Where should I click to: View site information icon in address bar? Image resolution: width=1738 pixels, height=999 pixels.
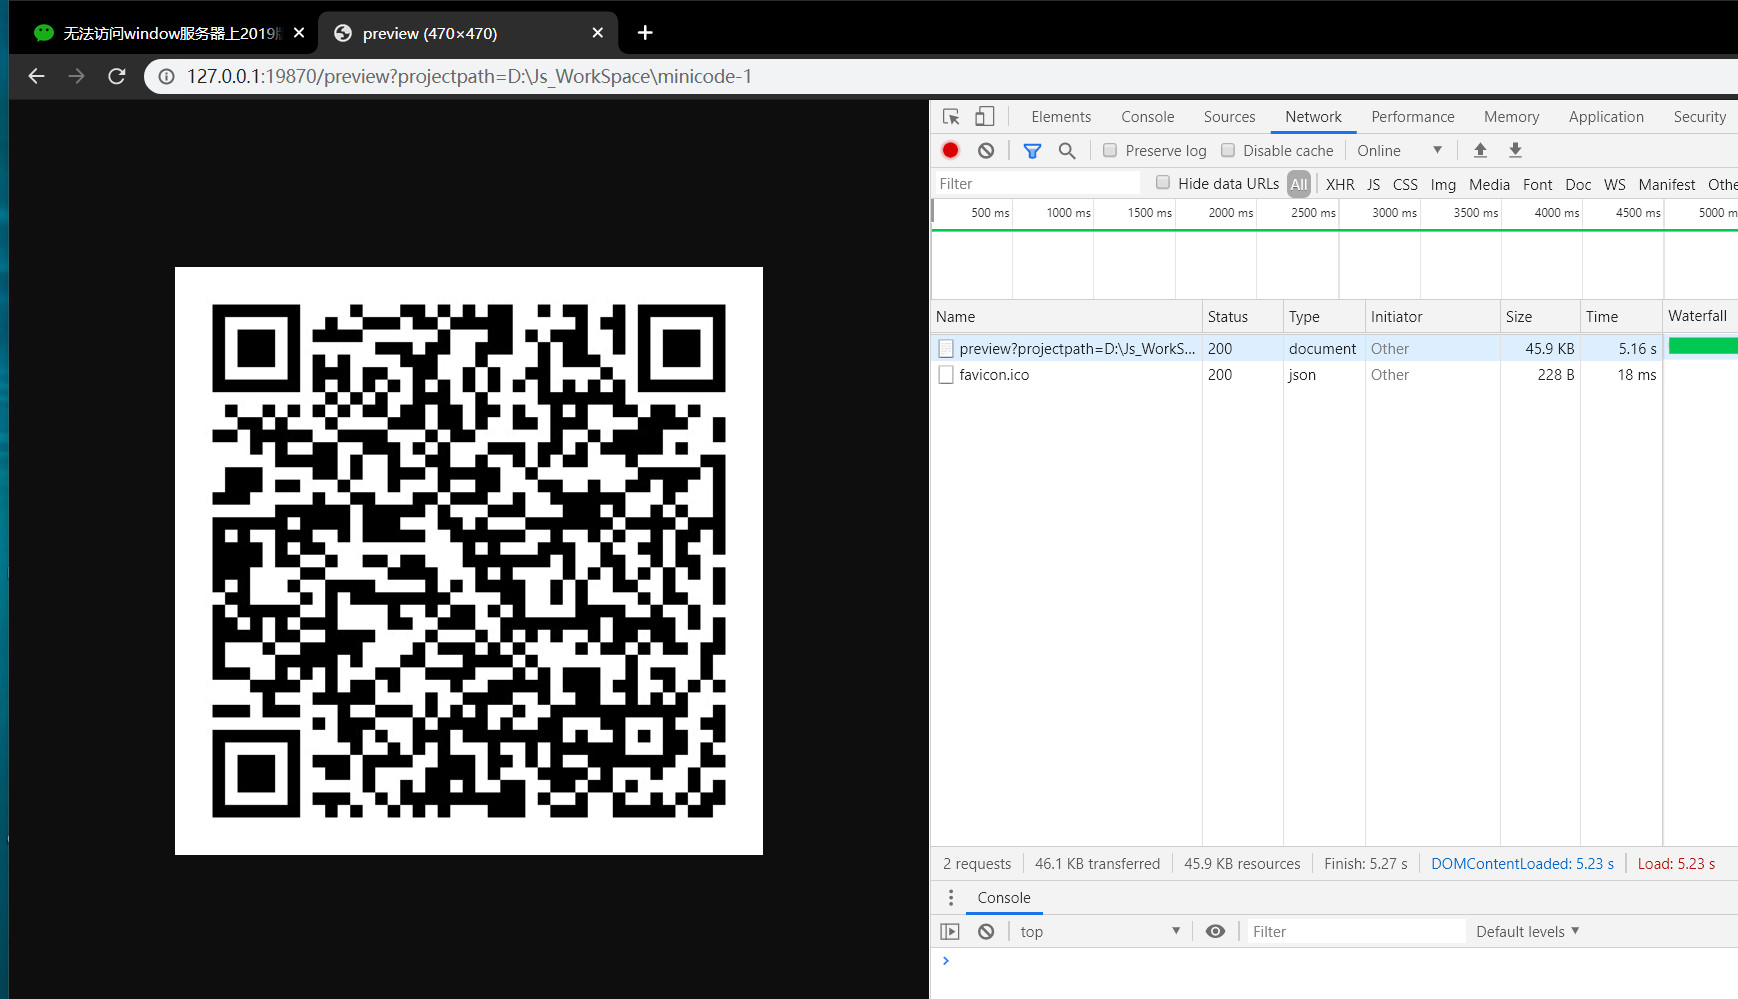tap(166, 76)
